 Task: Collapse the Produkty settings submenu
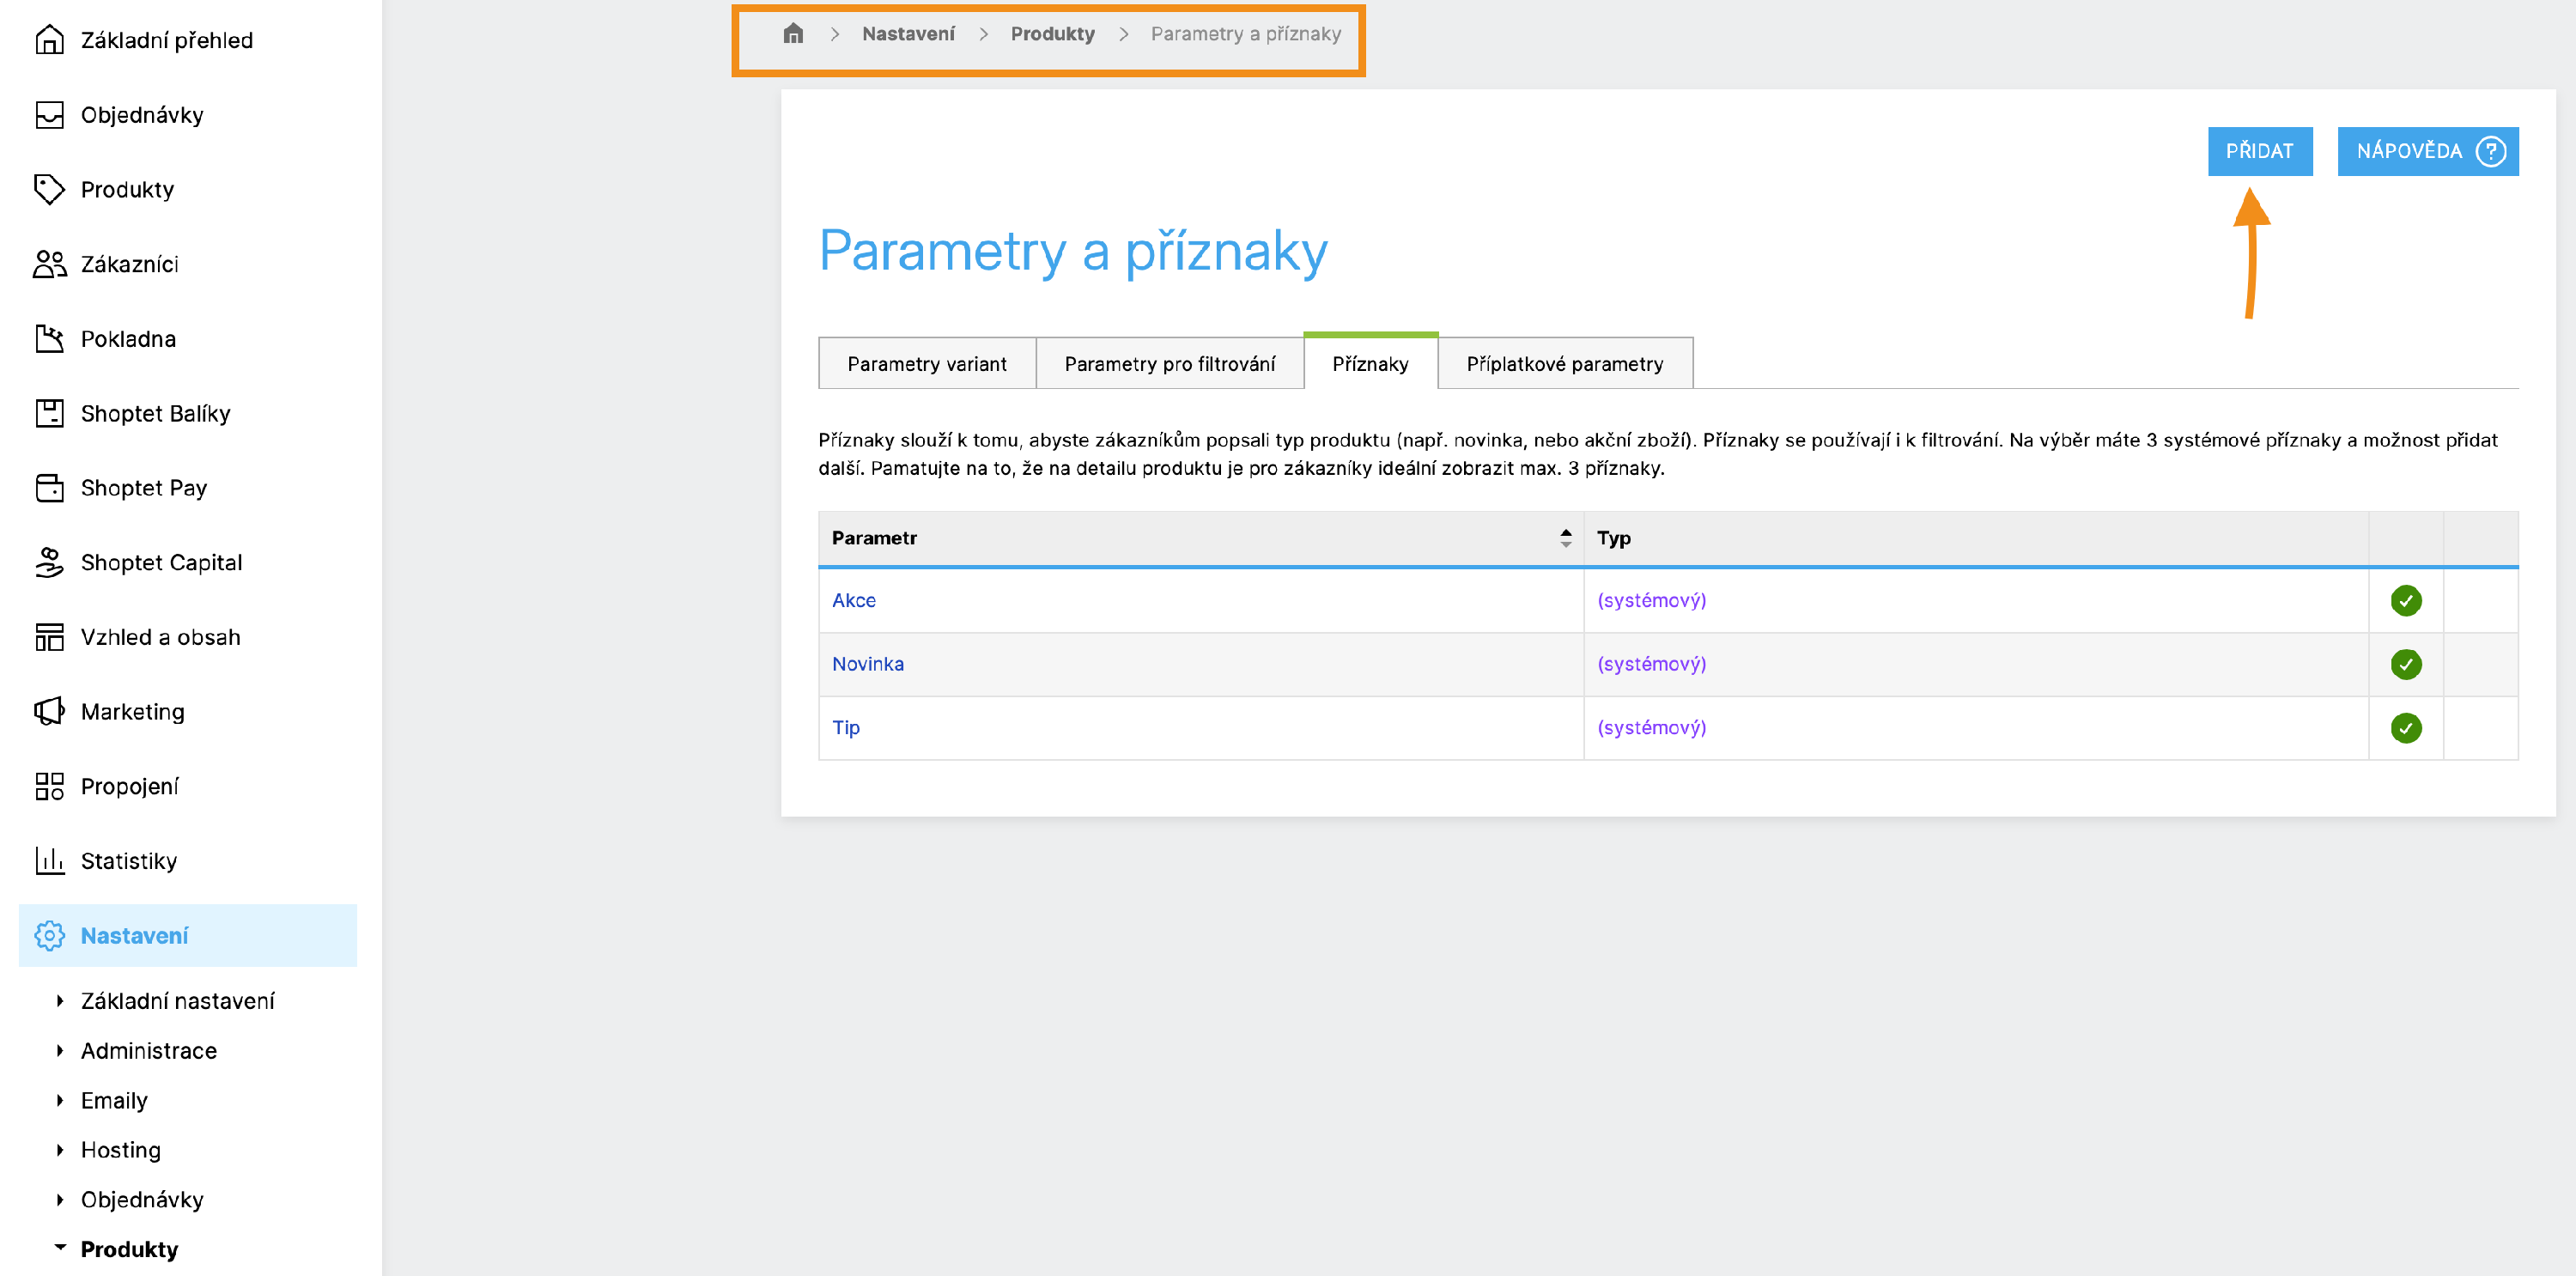[x=60, y=1248]
